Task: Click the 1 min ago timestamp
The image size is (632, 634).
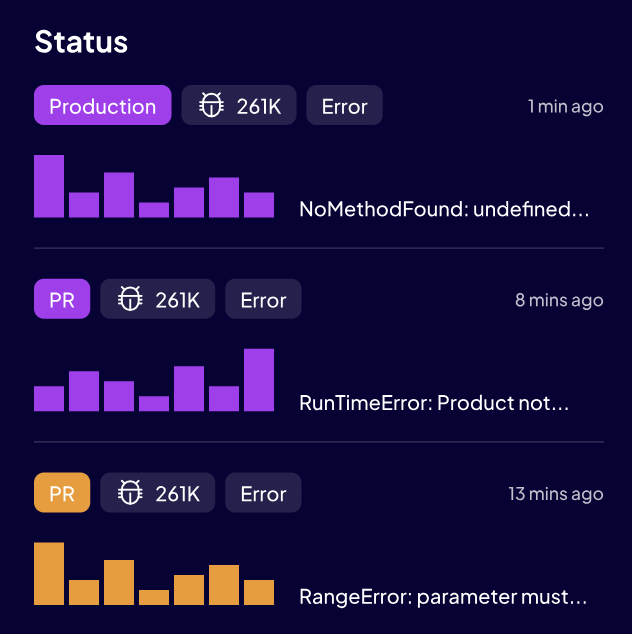Action: coord(566,107)
